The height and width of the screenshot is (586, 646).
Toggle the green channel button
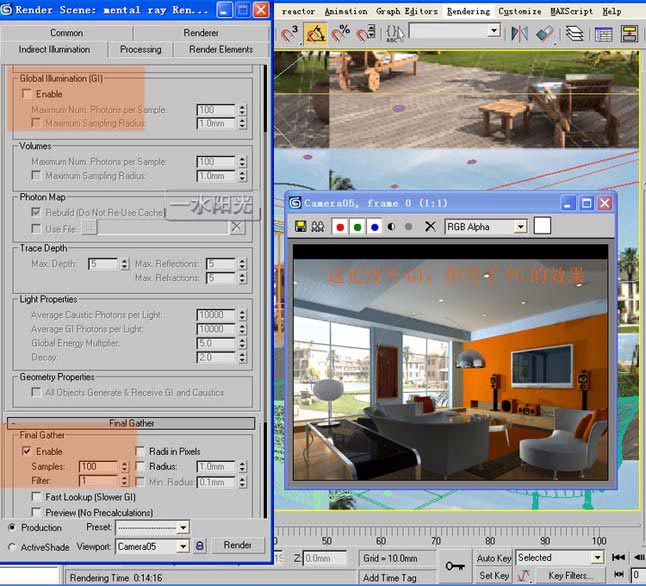click(357, 227)
